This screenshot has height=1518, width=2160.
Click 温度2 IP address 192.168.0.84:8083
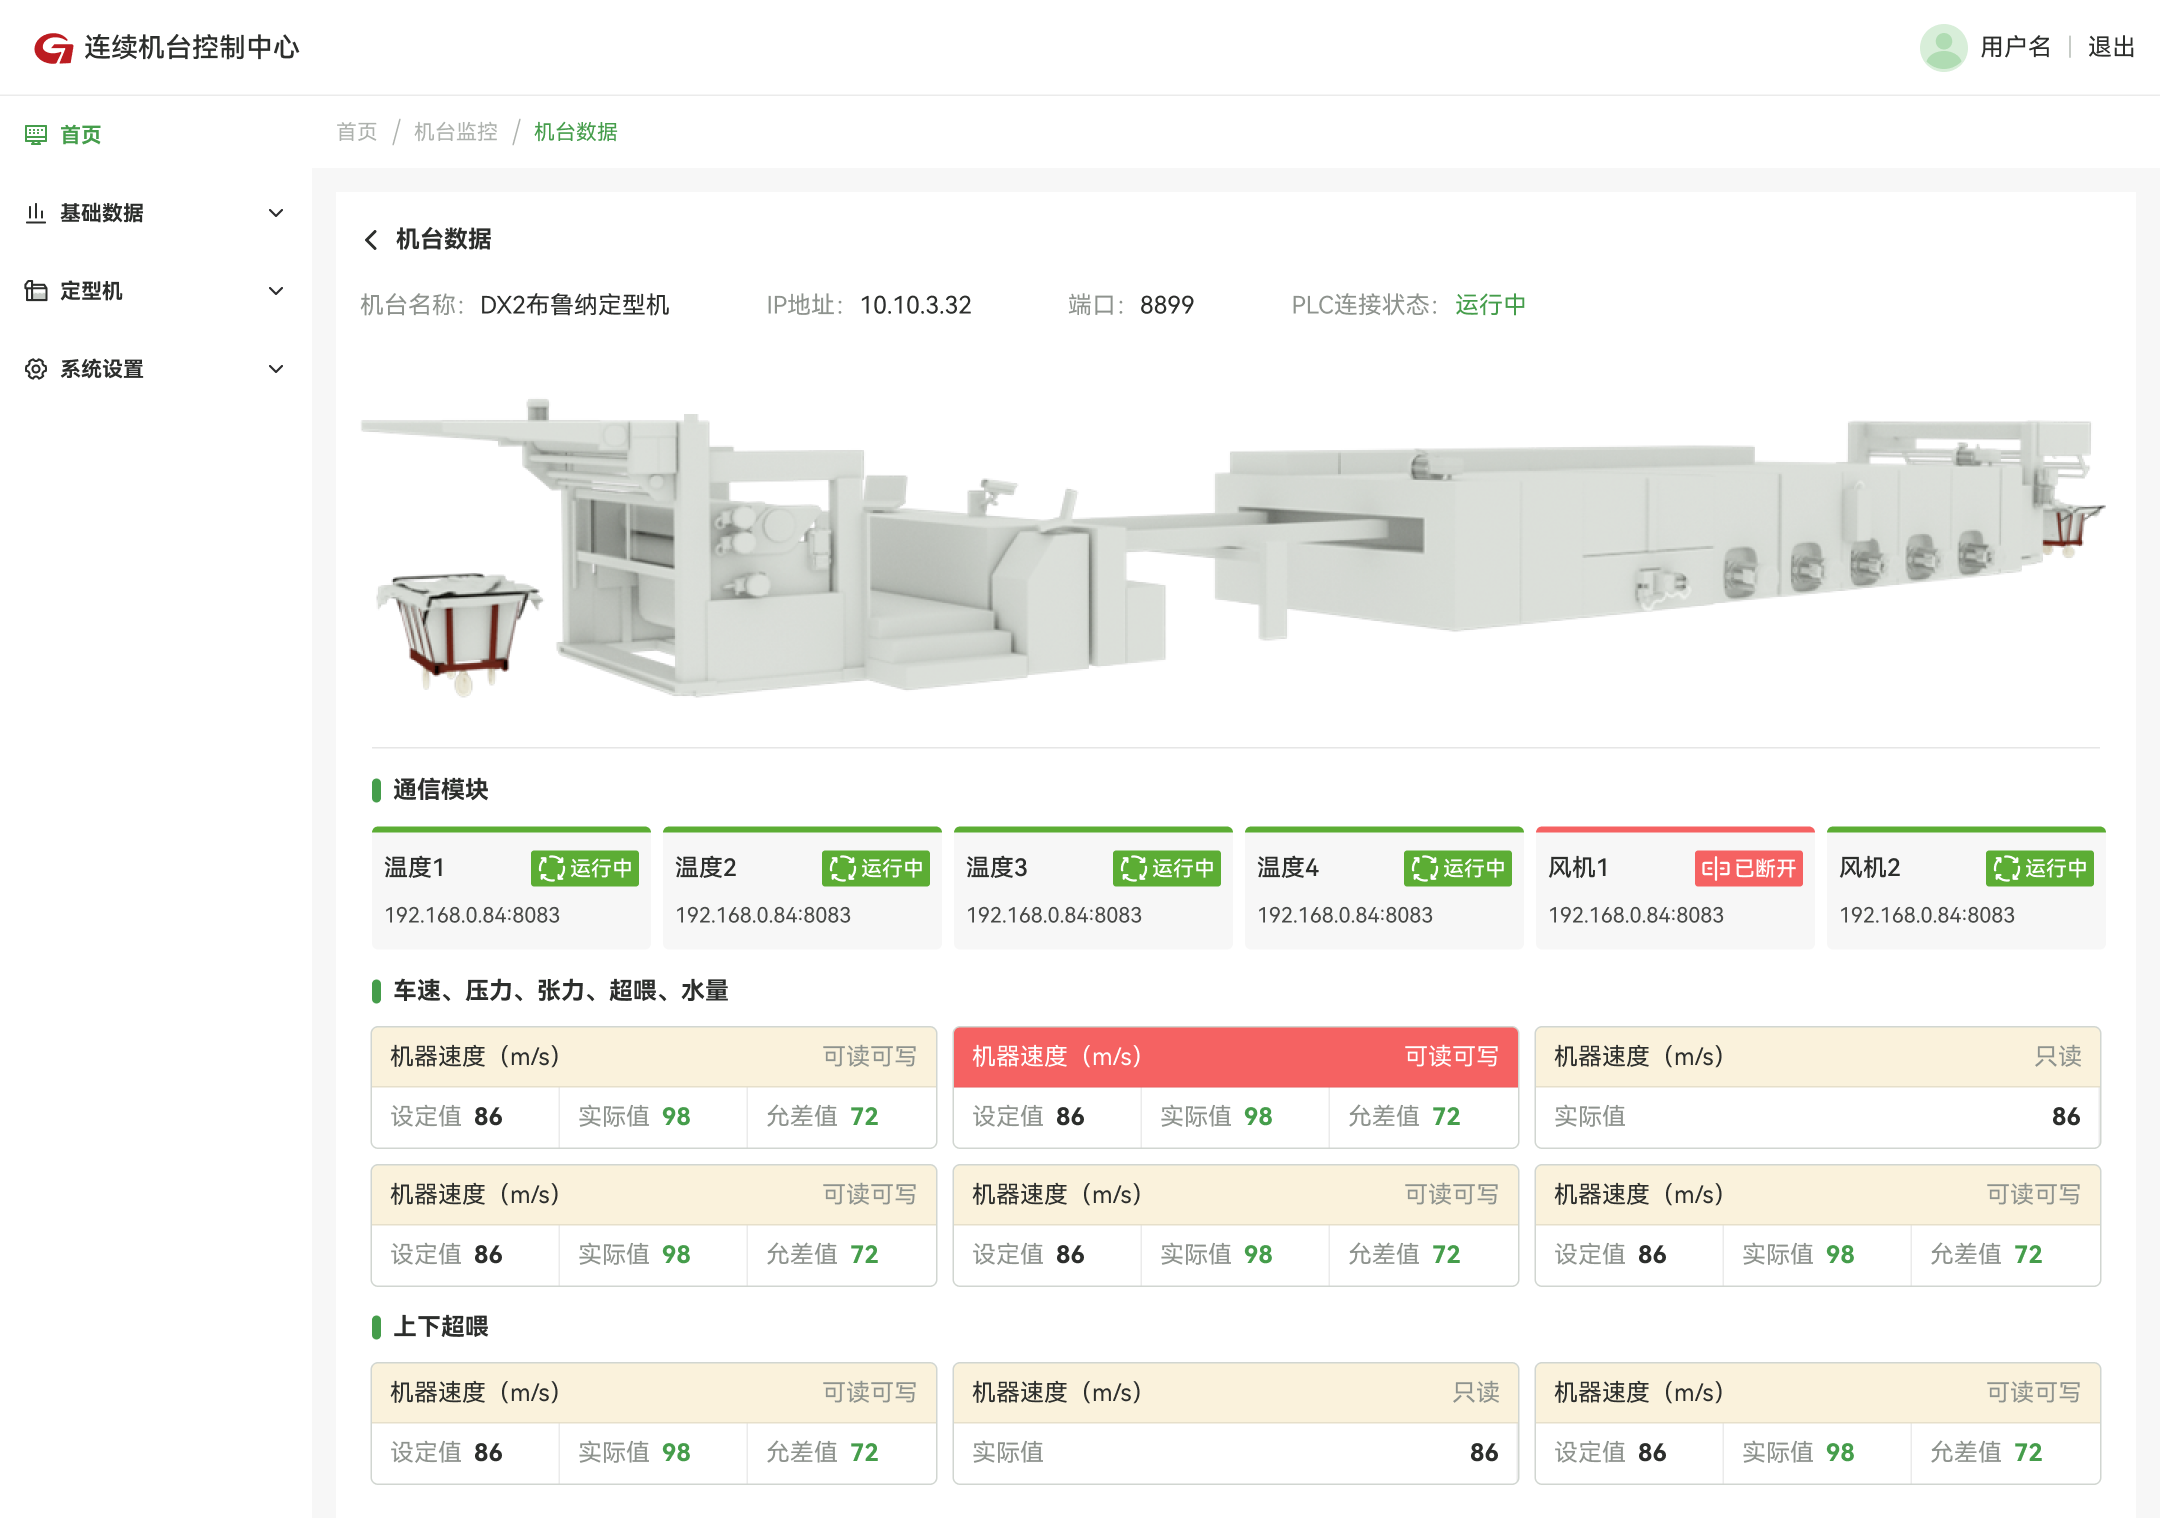(x=763, y=915)
